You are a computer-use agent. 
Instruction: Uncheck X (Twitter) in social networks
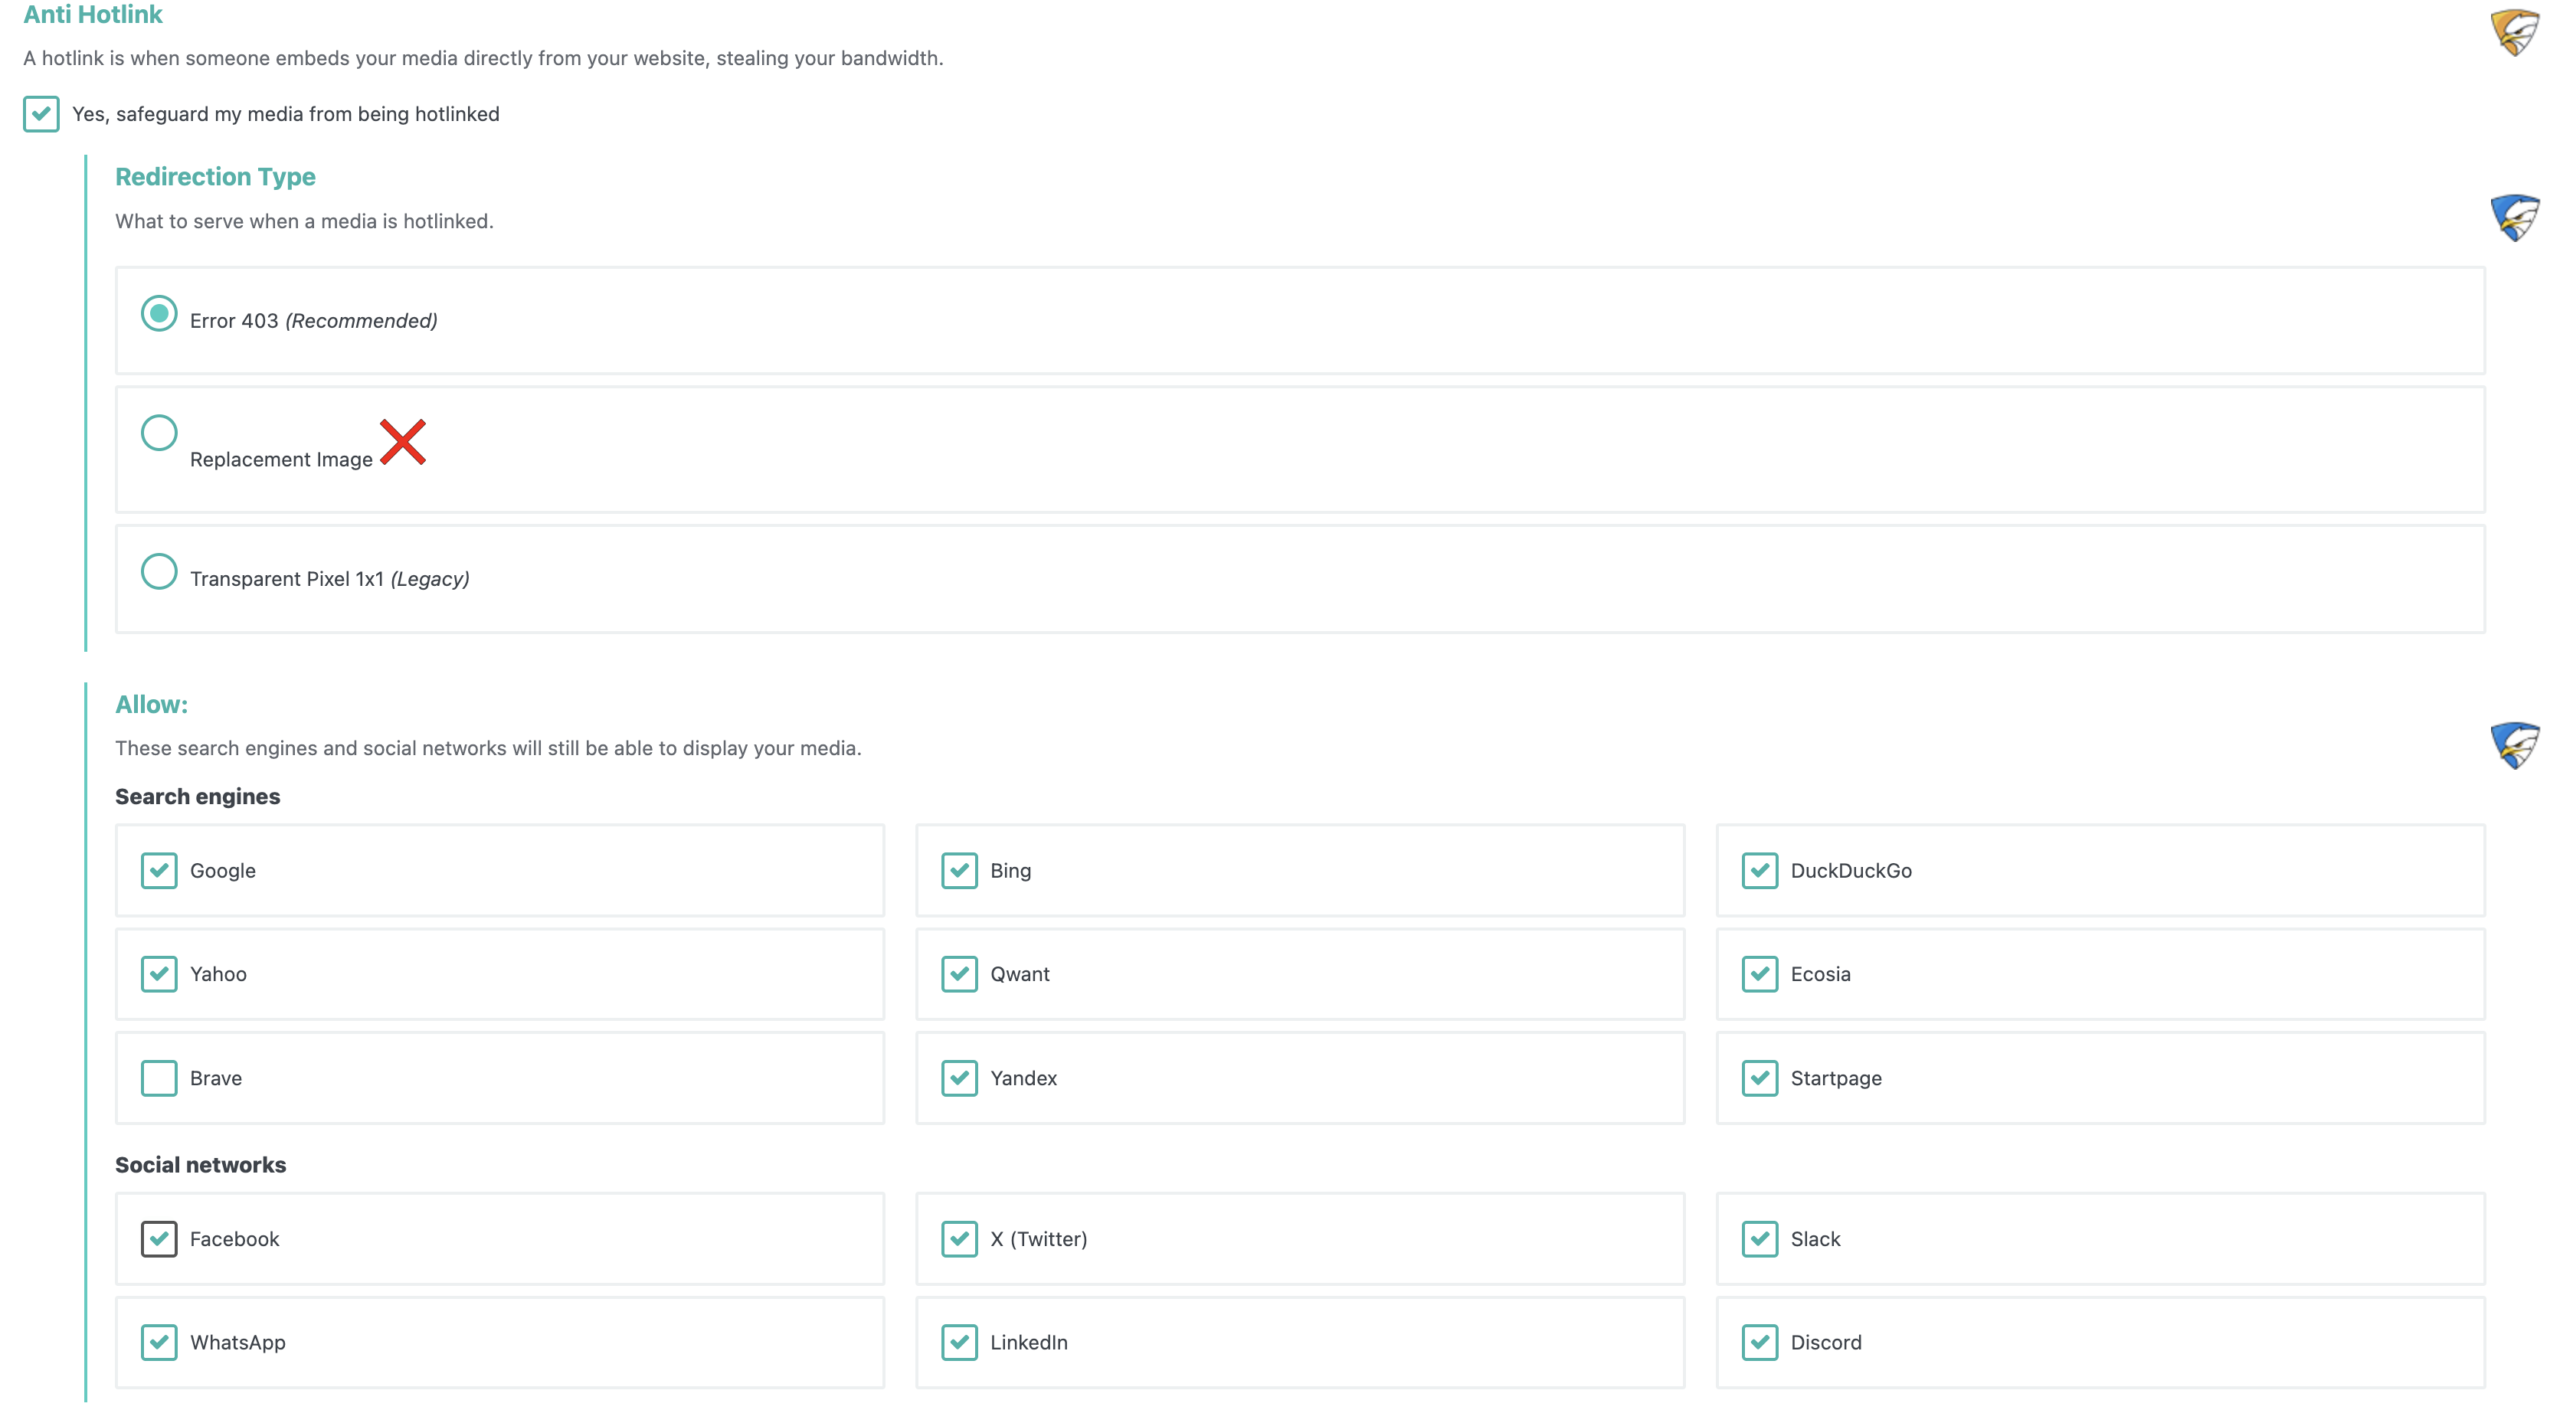click(x=959, y=1239)
